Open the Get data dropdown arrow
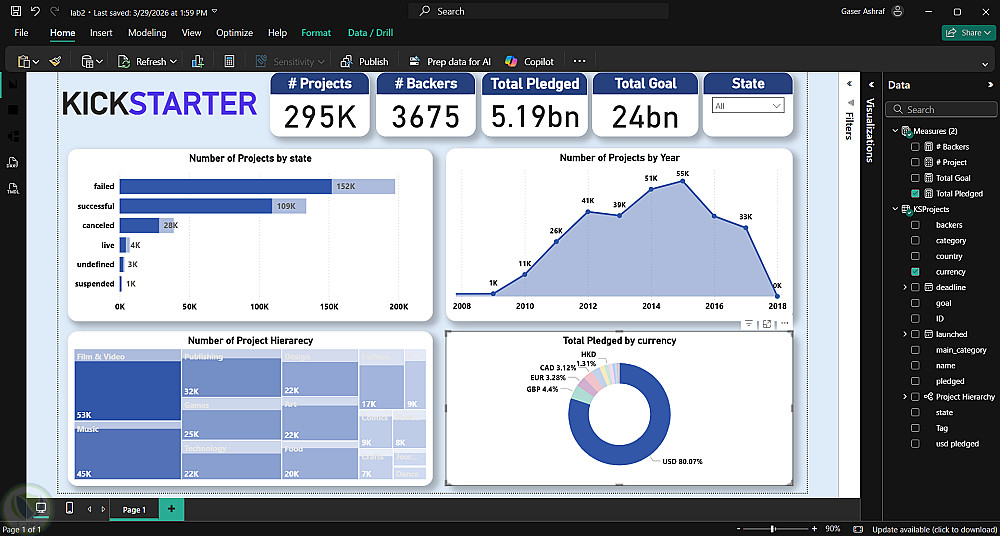1000x536 pixels. tap(99, 62)
